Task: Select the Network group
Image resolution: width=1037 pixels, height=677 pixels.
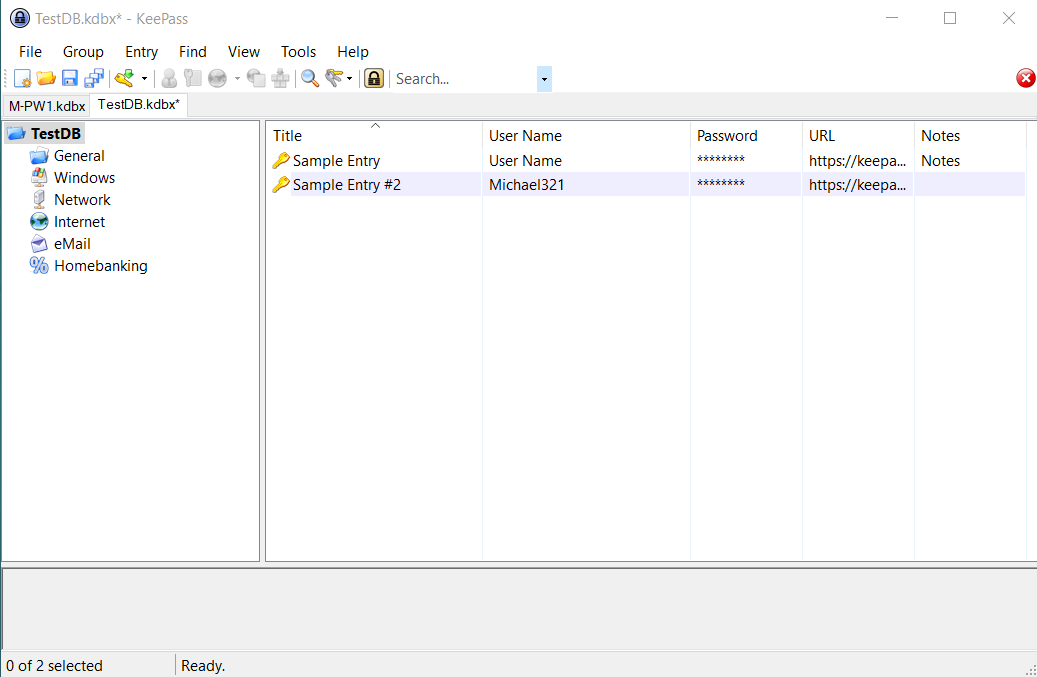Action: coord(82,200)
